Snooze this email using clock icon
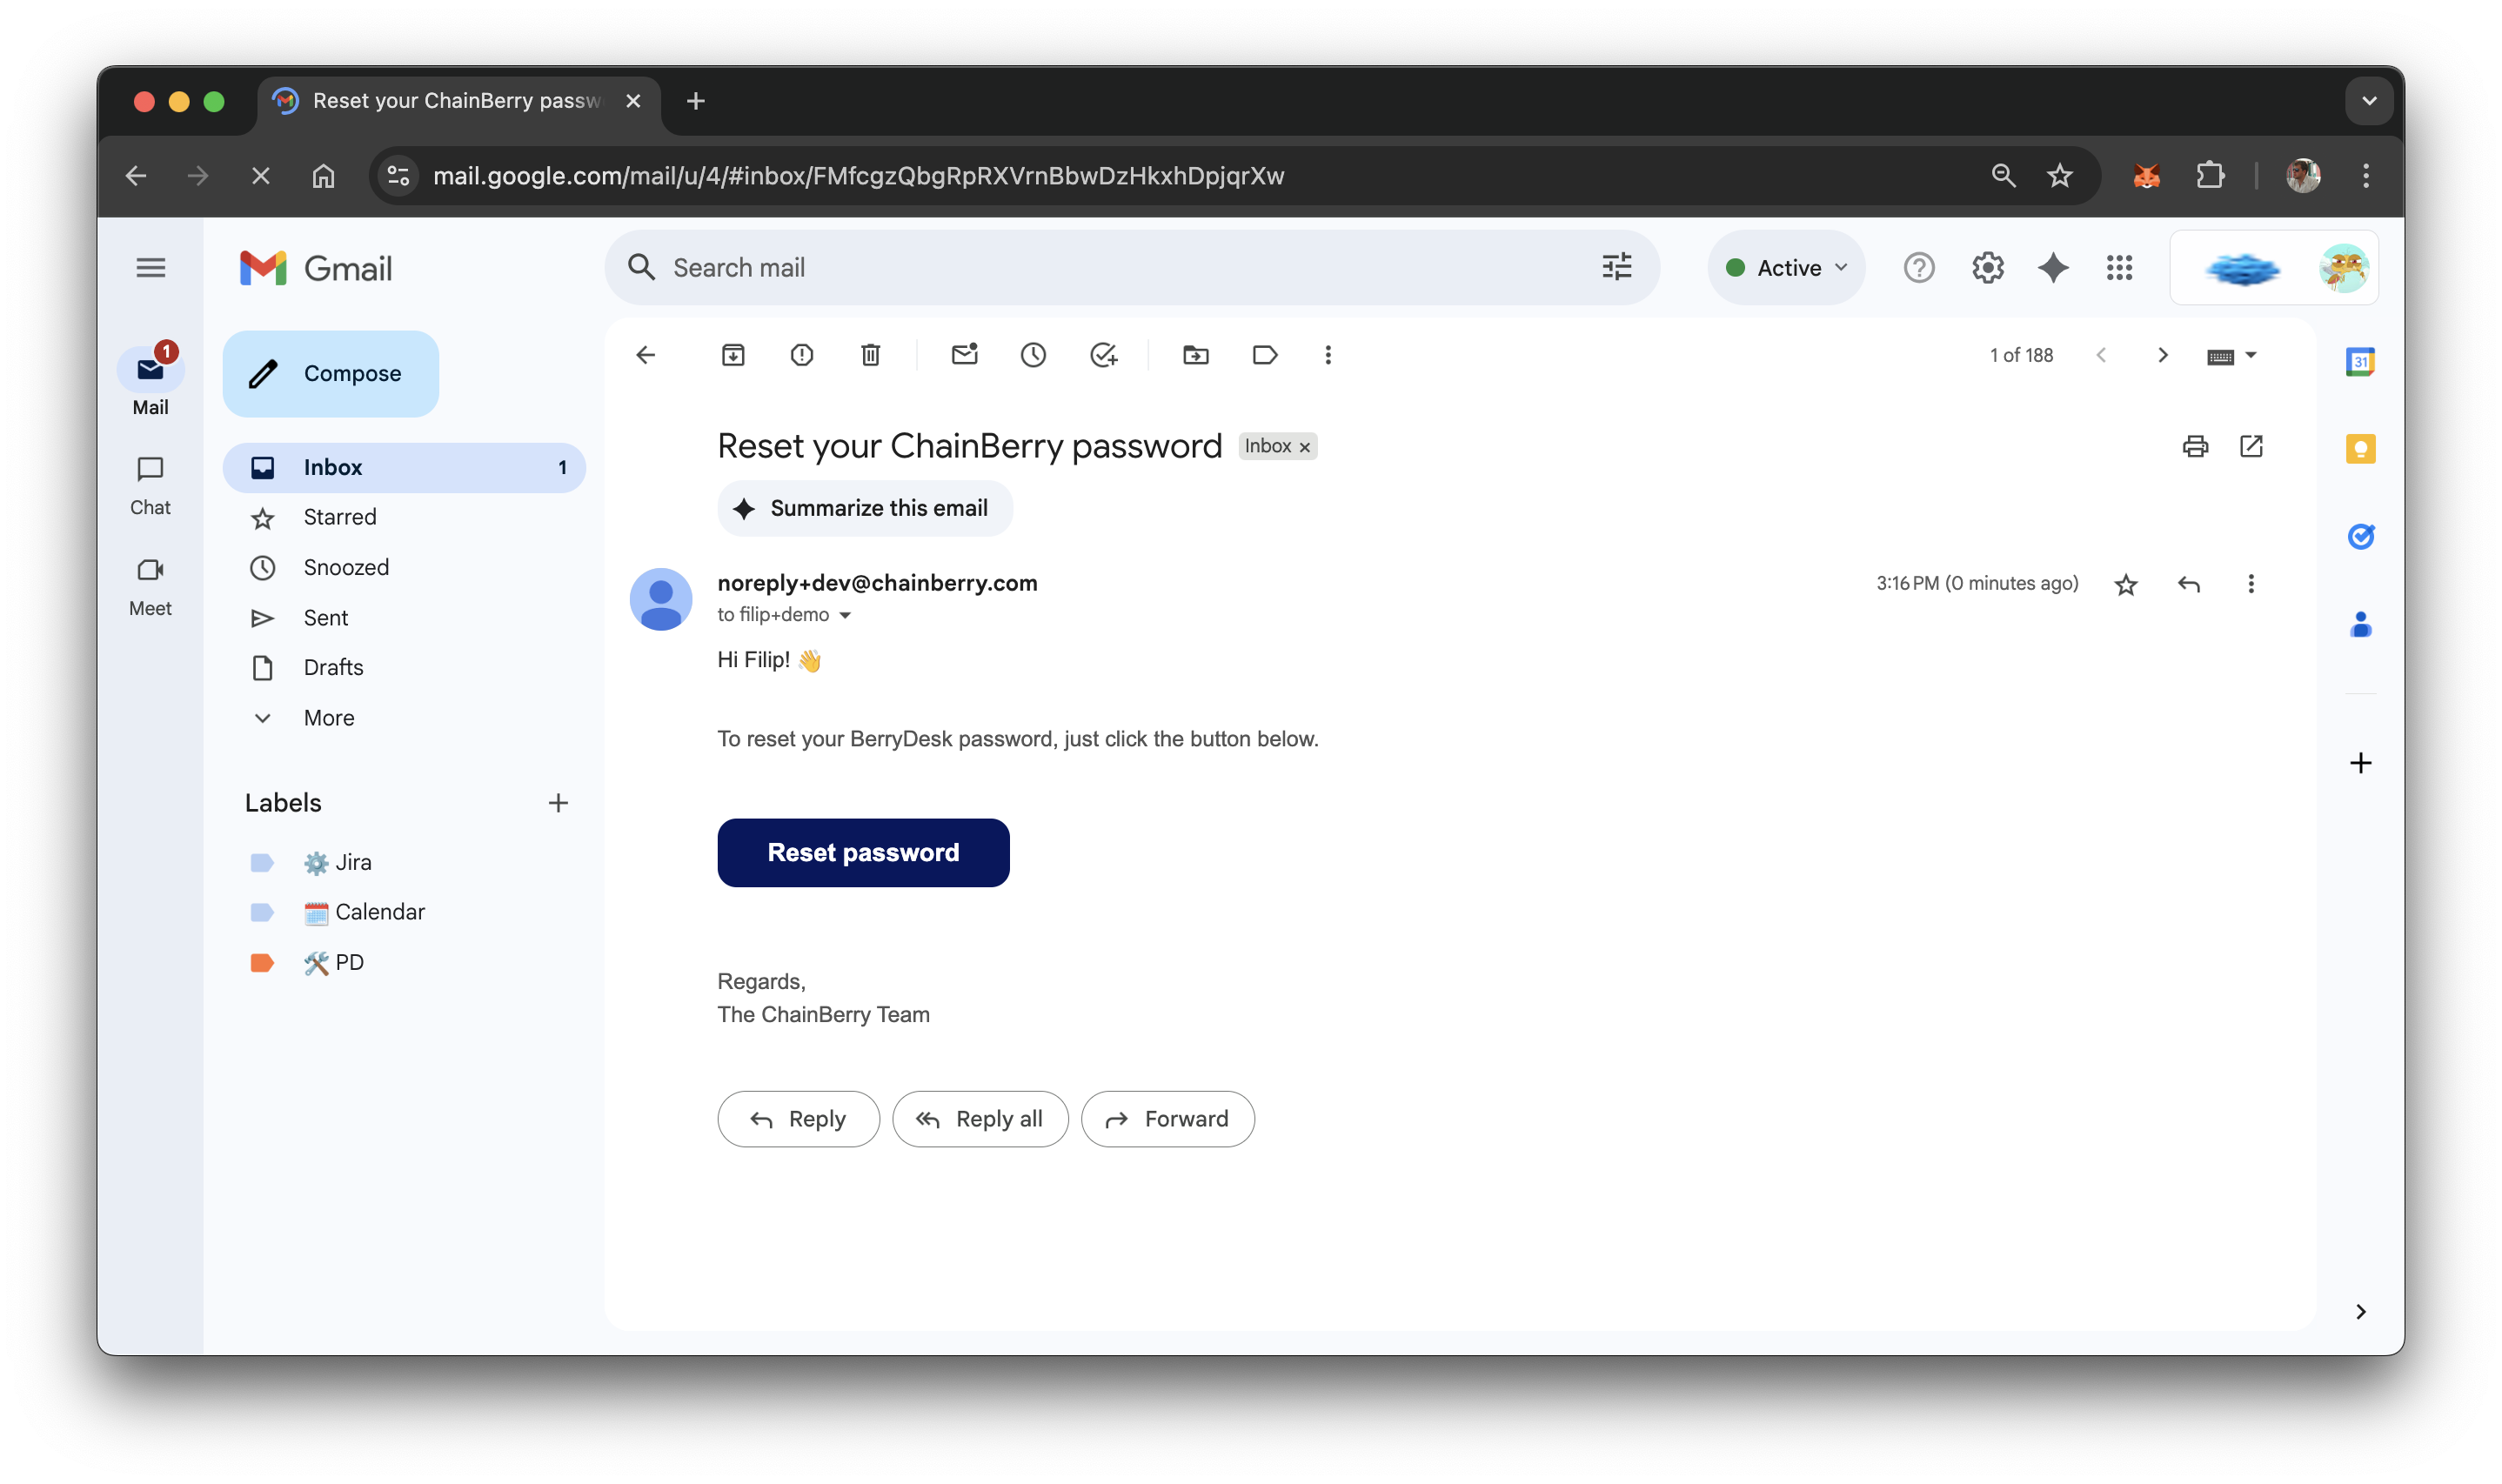 pos(1033,355)
